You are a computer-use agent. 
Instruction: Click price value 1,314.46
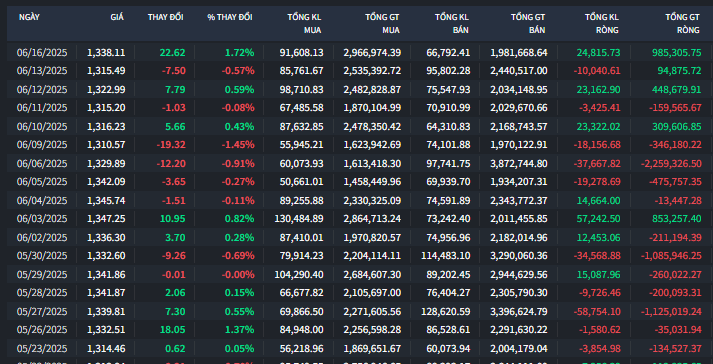[106, 349]
